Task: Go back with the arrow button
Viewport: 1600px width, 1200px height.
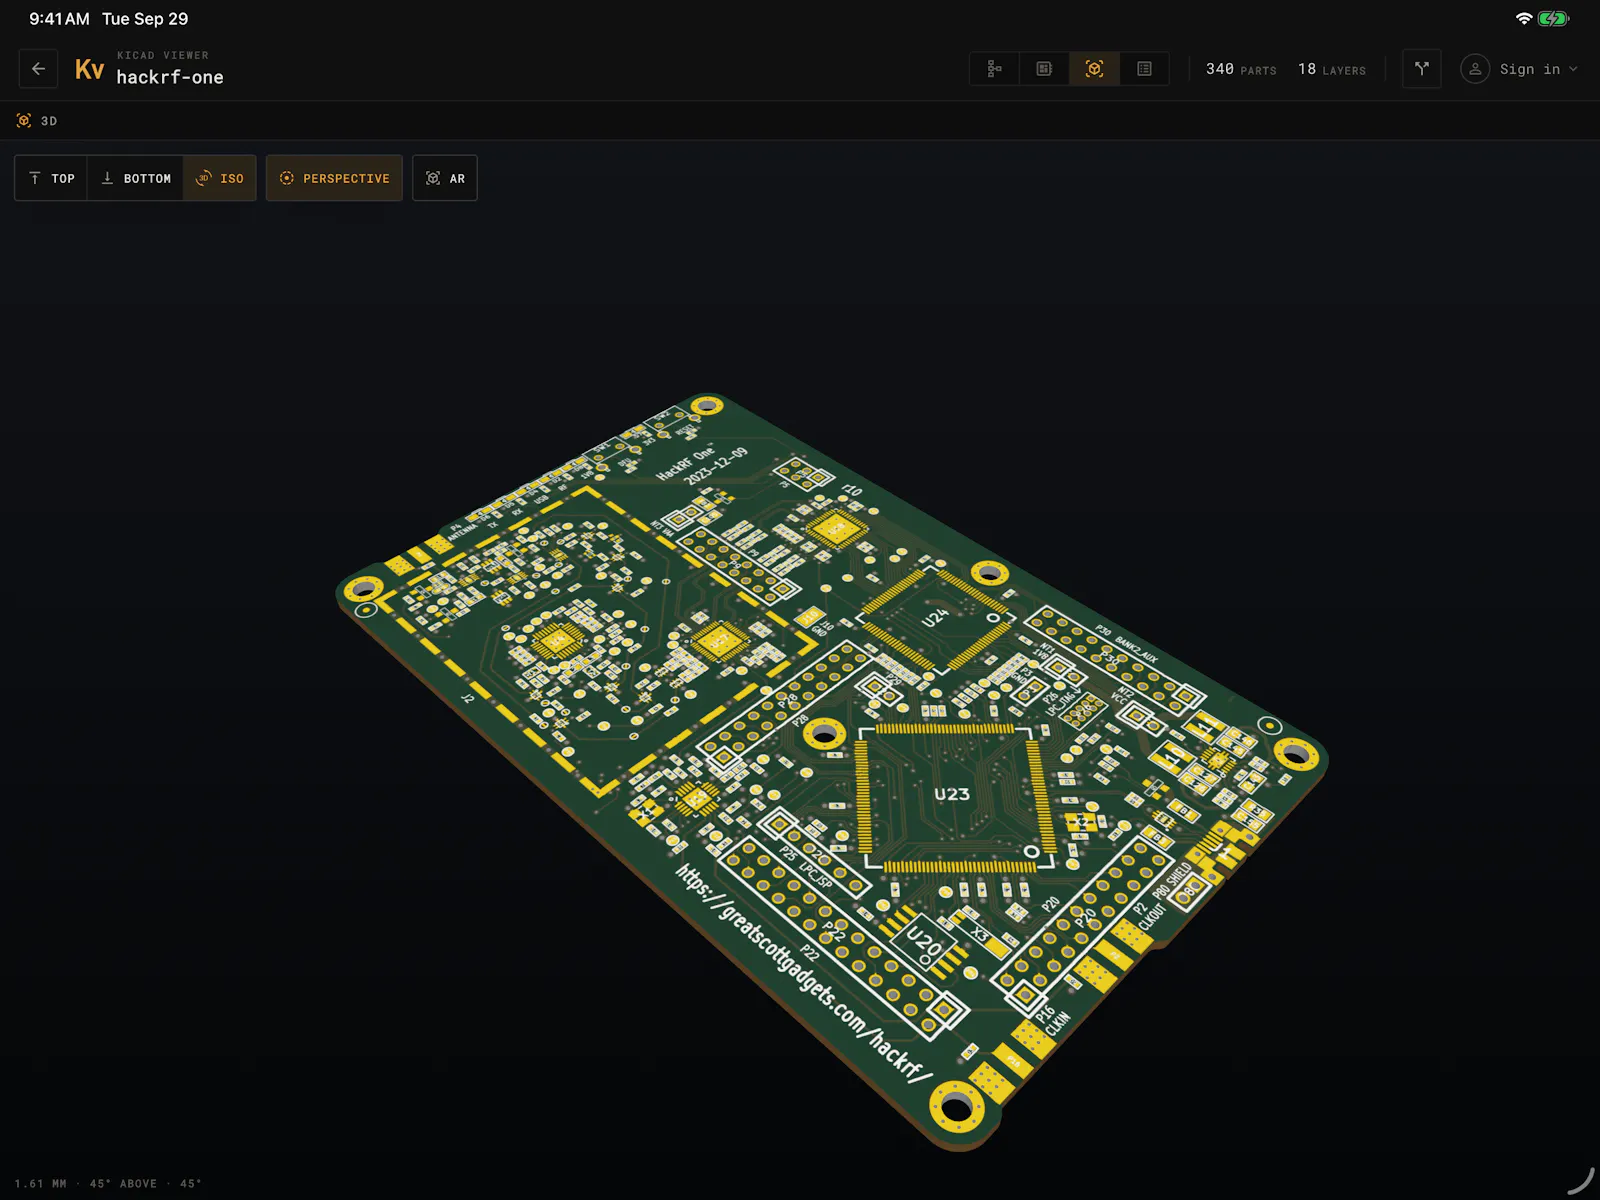Action: (38, 69)
